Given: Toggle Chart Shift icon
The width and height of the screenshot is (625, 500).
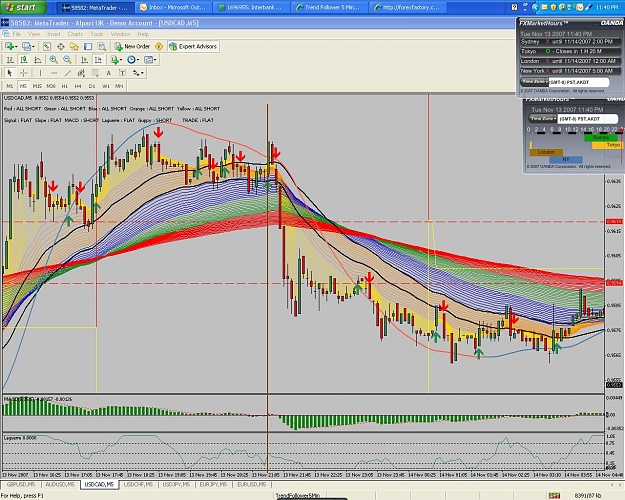Looking at the screenshot, I should [x=98, y=60].
